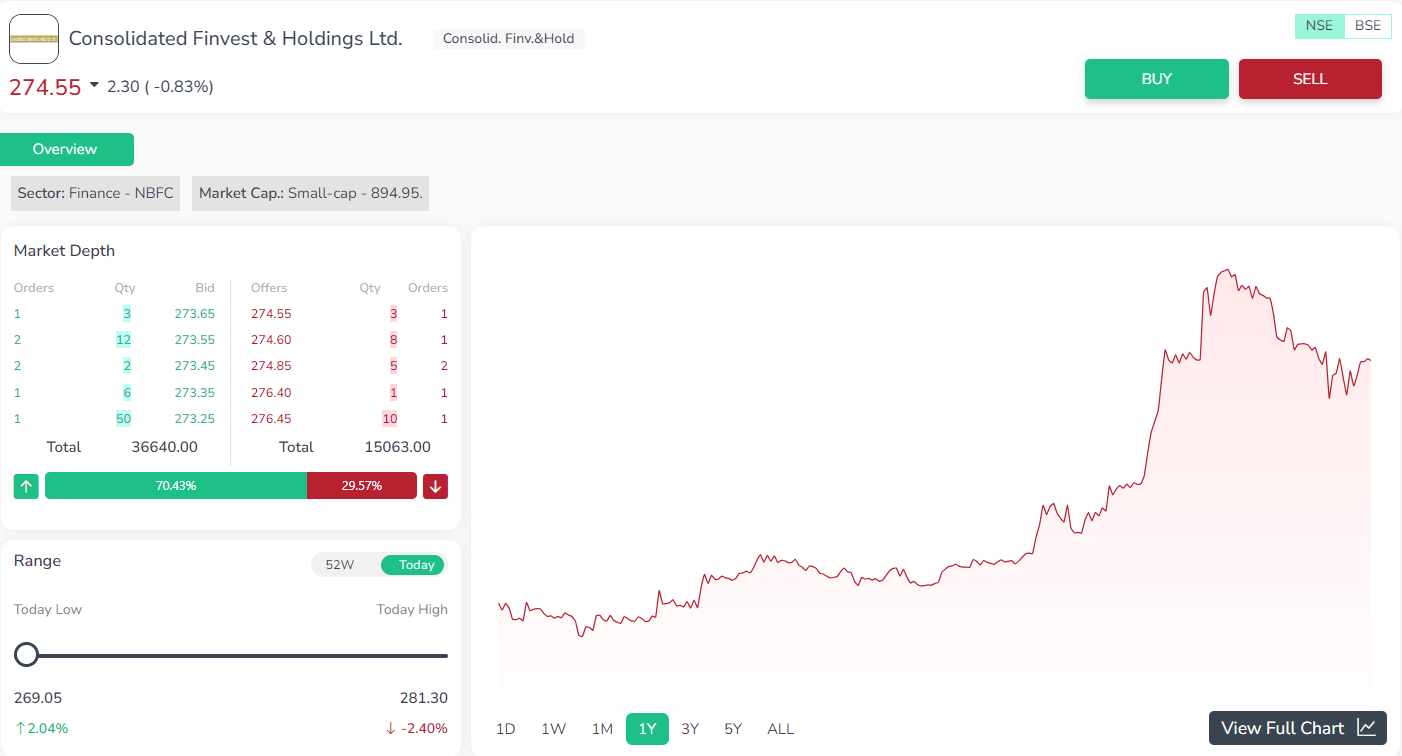Click the Market Cap Small-cap tag
The image size is (1402, 756).
pos(310,193)
